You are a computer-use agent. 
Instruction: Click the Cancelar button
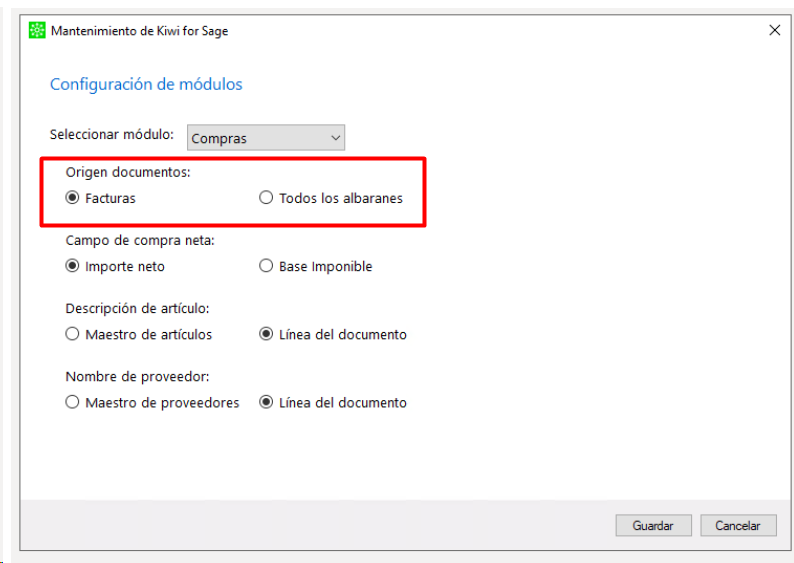click(x=738, y=526)
